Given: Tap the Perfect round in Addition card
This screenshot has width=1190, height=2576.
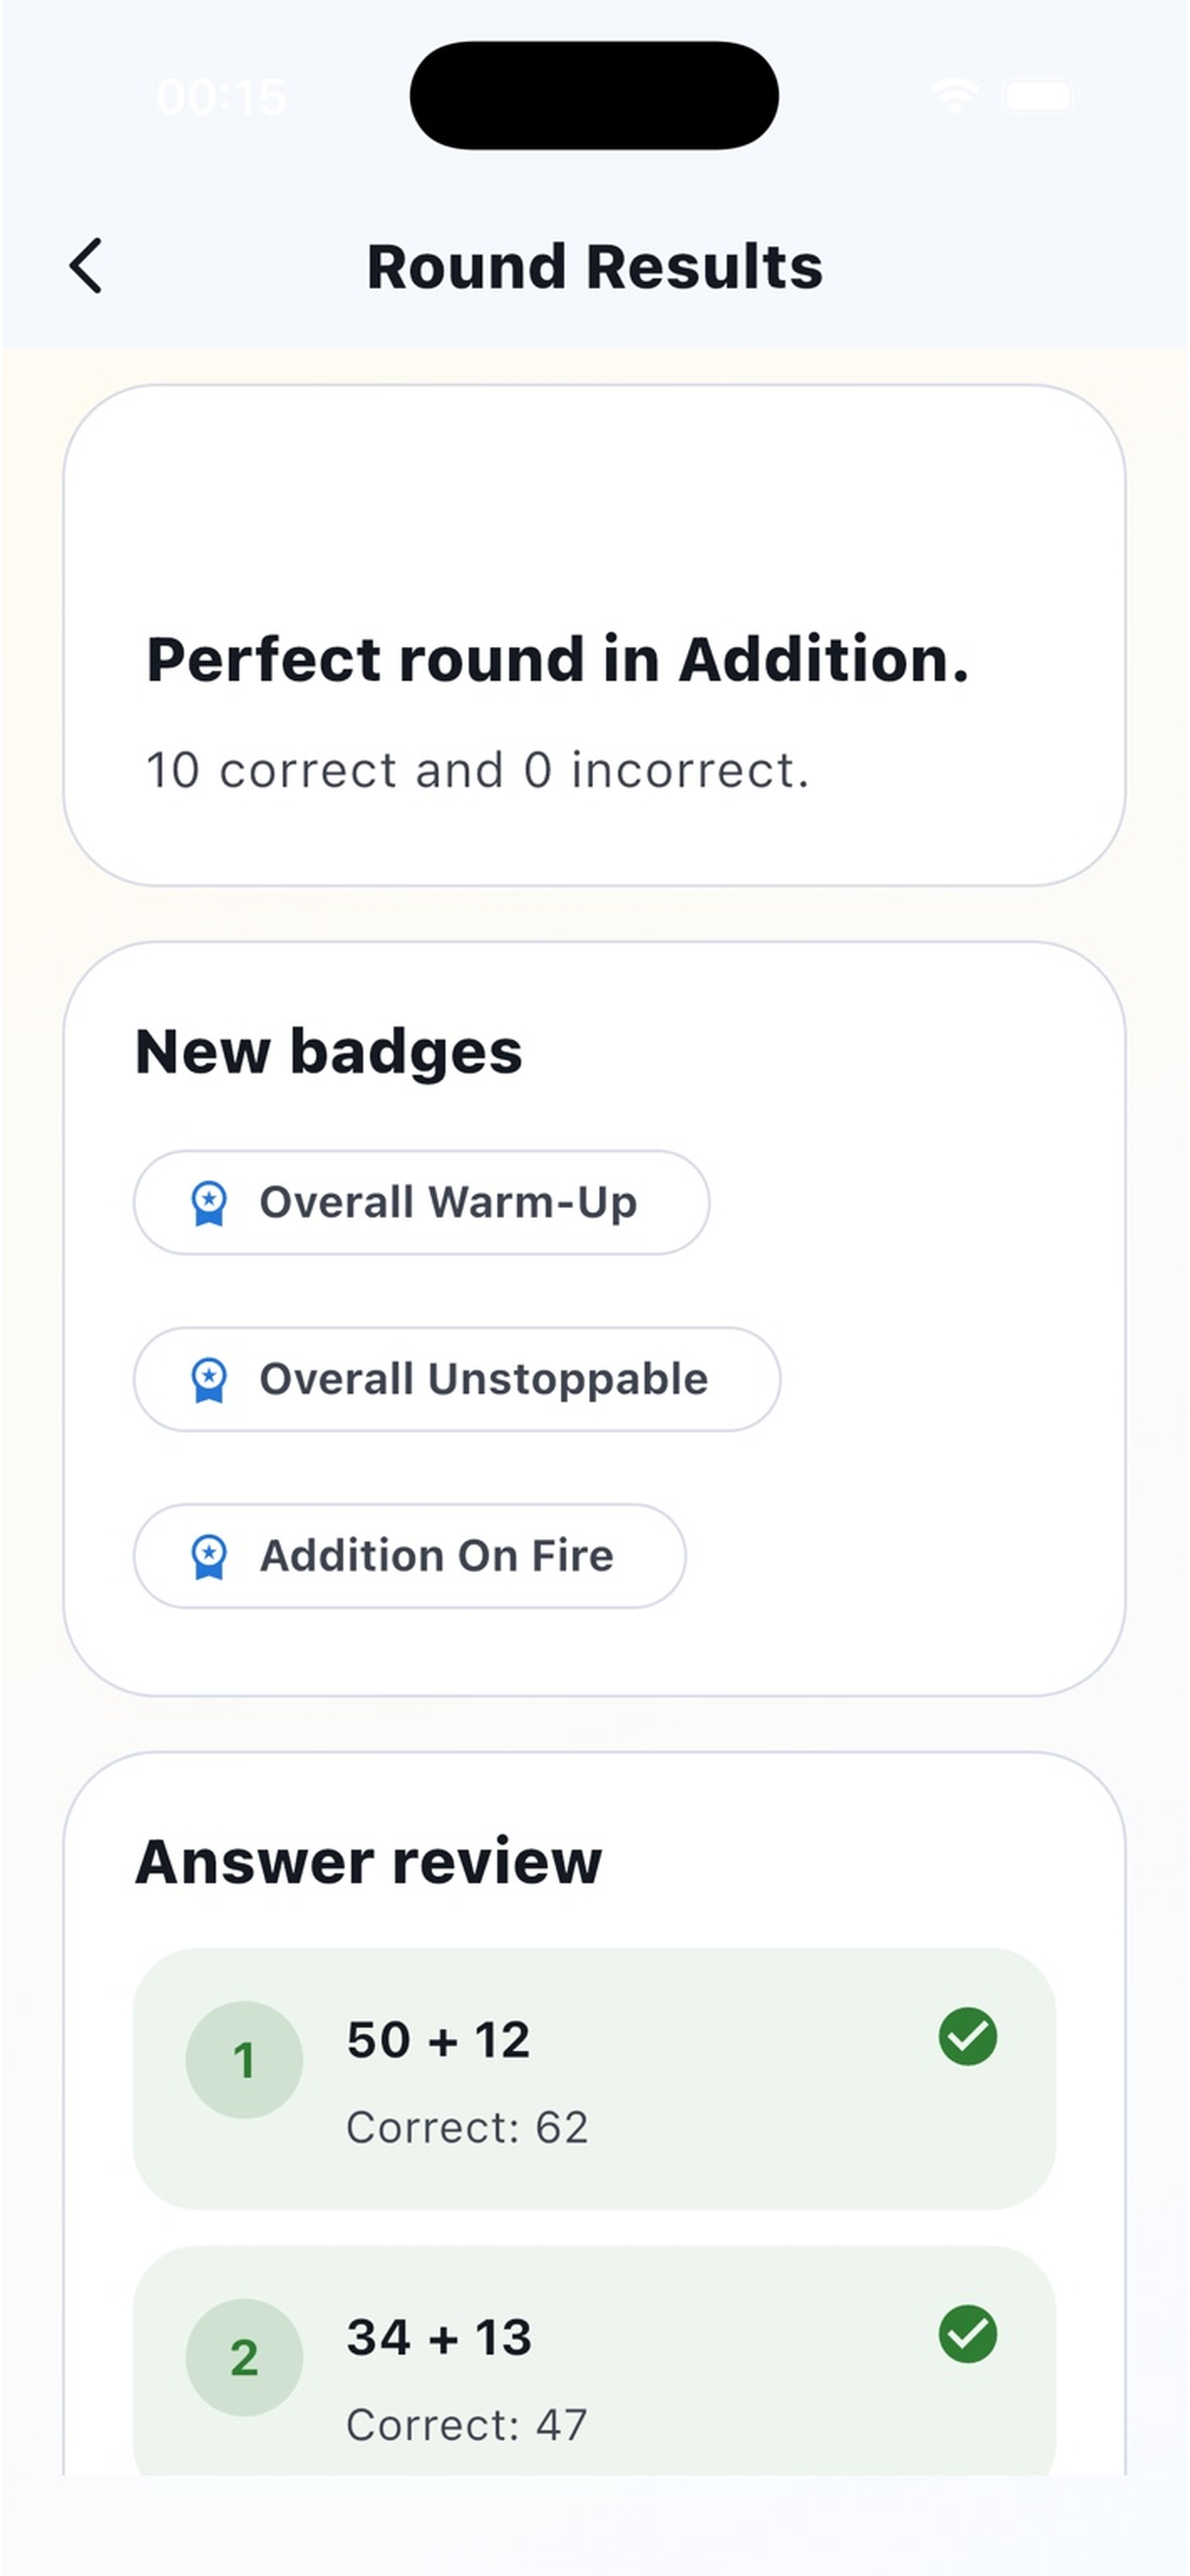Looking at the screenshot, I should coord(594,635).
